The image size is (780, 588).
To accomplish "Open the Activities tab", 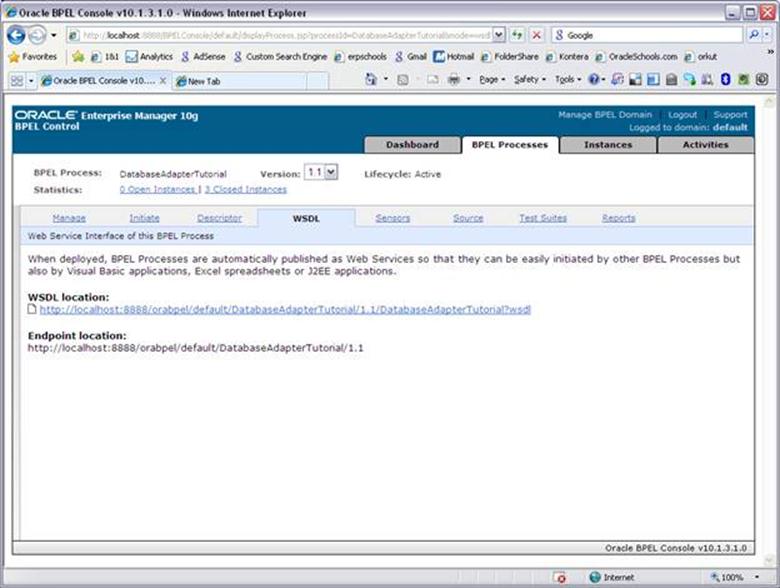I will 705,145.
